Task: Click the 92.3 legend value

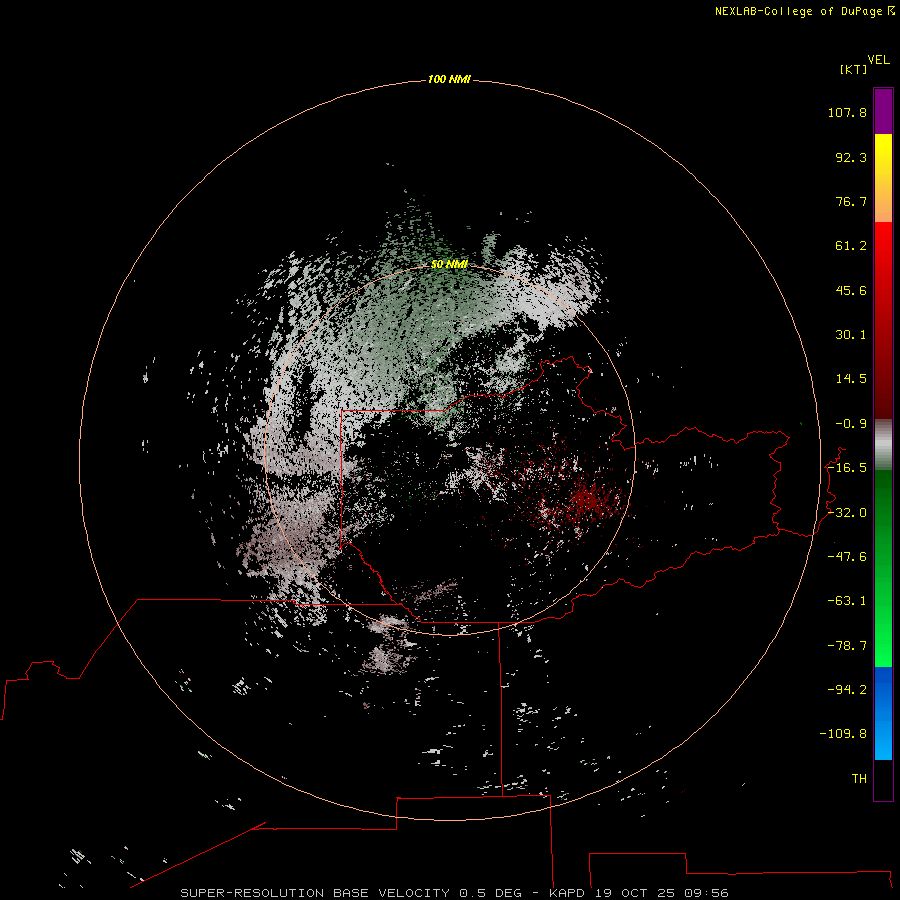Action: point(851,157)
